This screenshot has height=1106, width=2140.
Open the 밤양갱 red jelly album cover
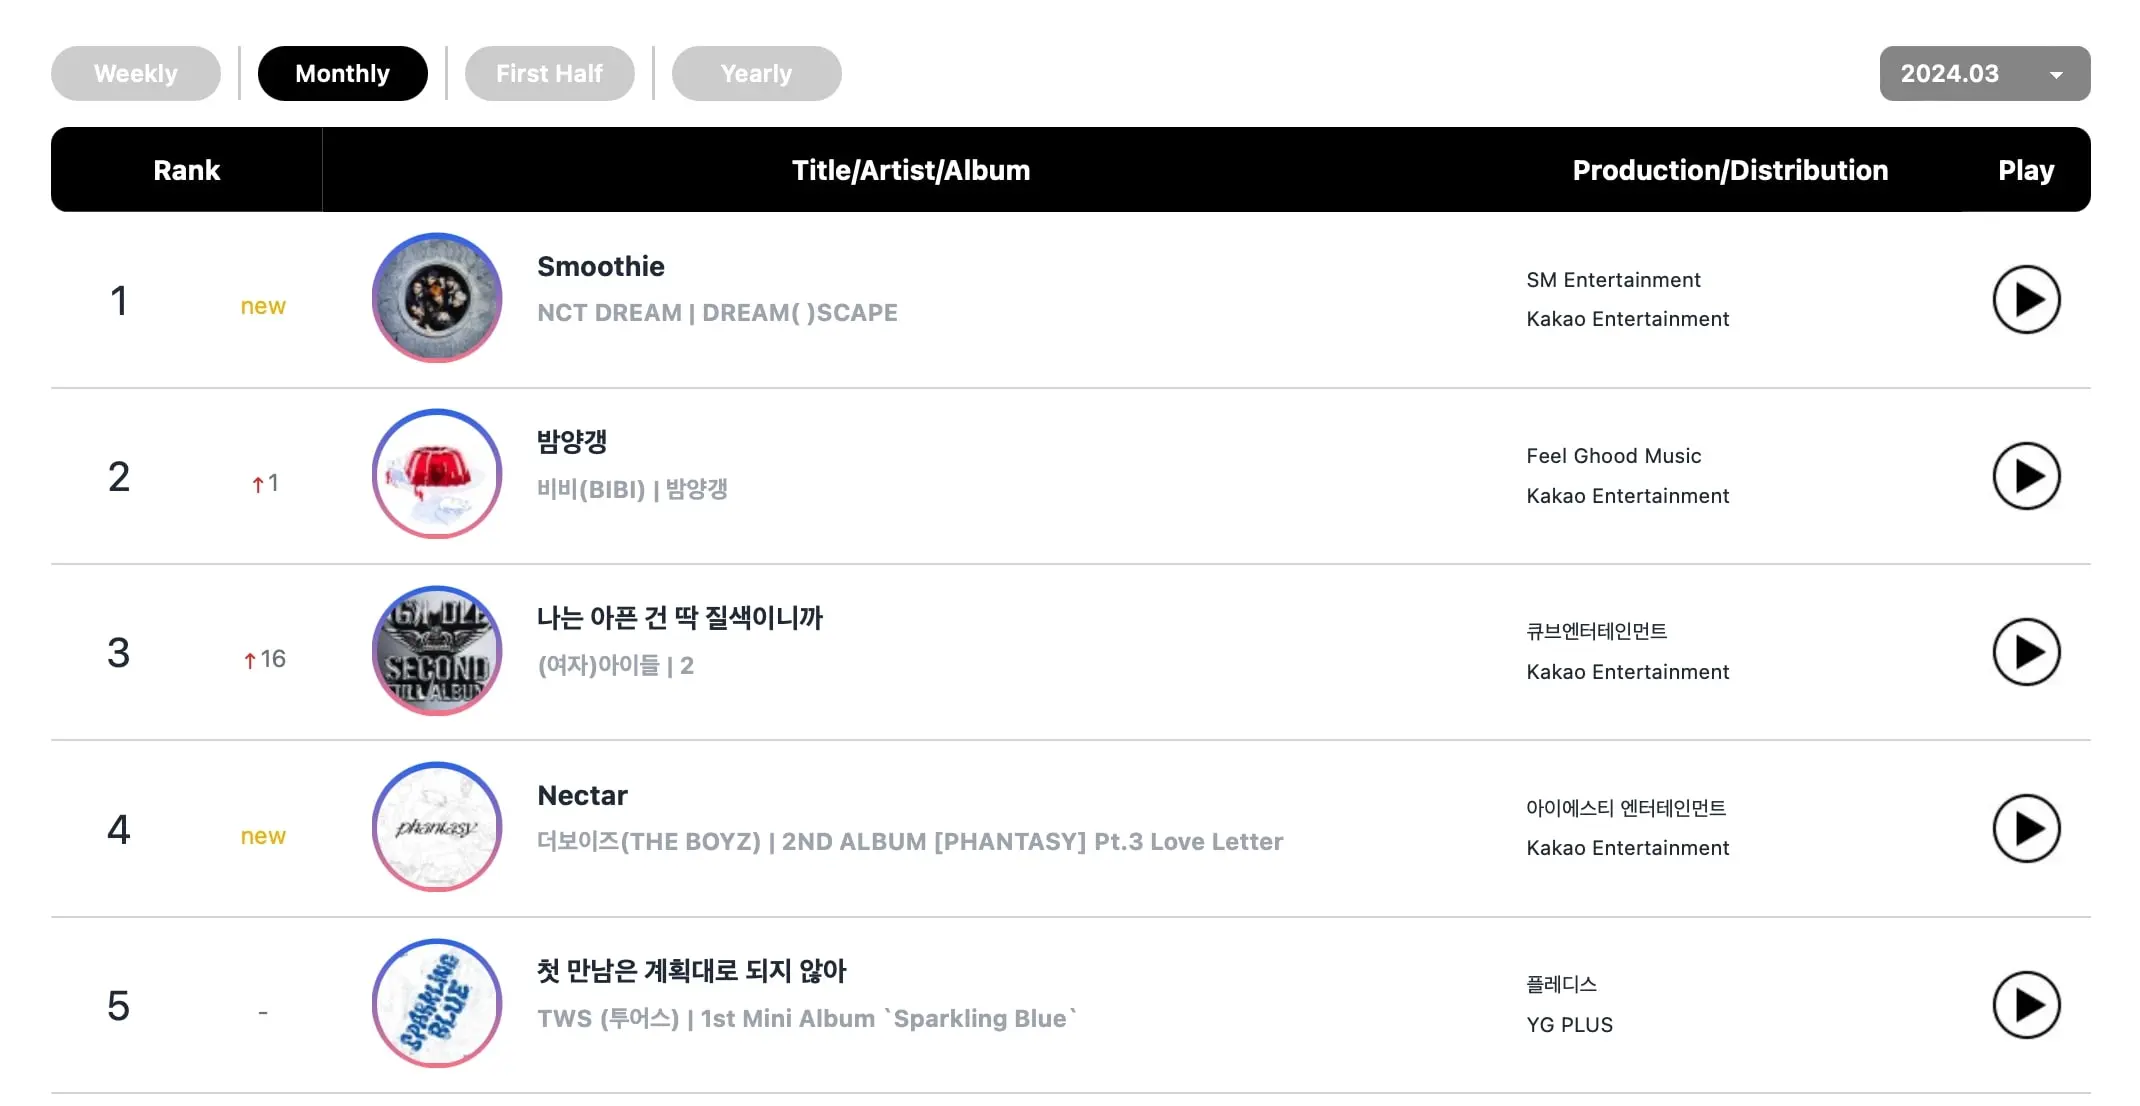(437, 474)
